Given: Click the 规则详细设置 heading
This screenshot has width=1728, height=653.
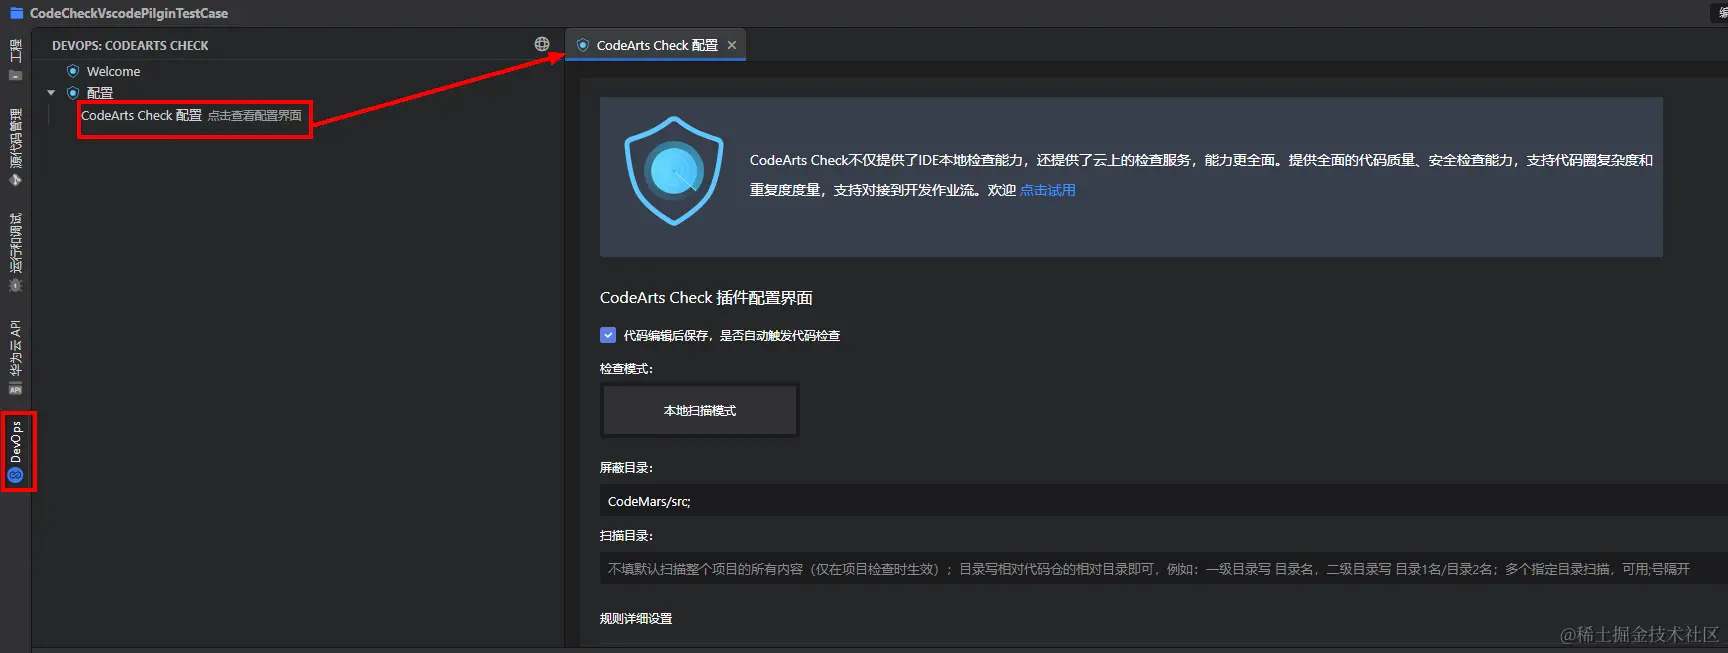Looking at the screenshot, I should tap(636, 619).
